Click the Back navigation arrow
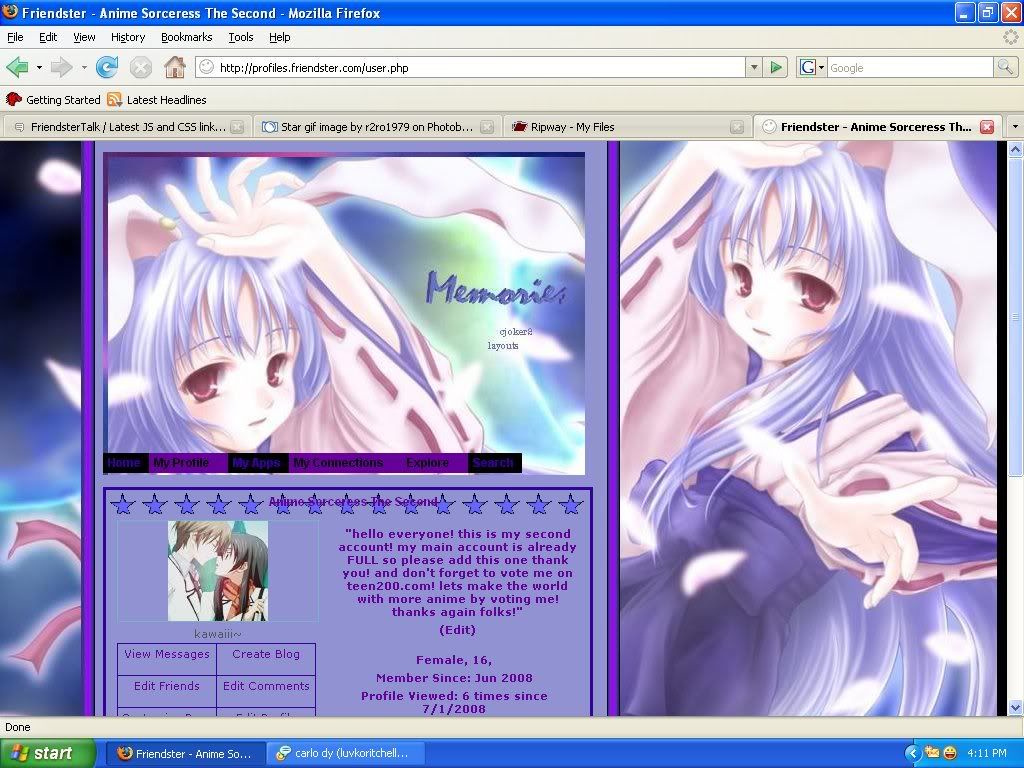 18,68
